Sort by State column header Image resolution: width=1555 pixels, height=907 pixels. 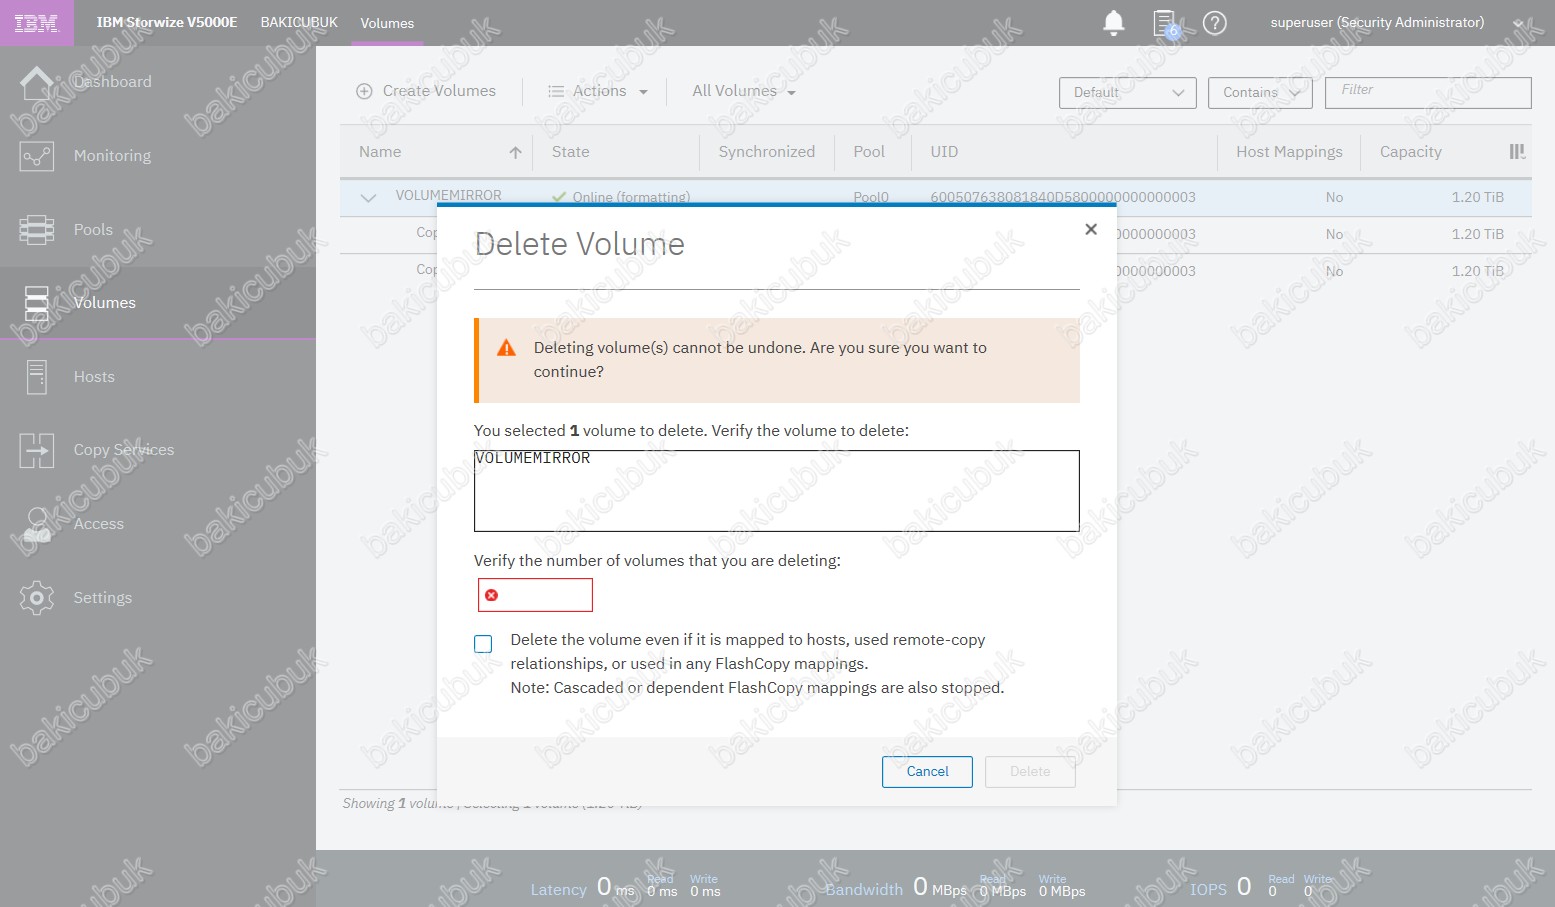[x=570, y=152]
